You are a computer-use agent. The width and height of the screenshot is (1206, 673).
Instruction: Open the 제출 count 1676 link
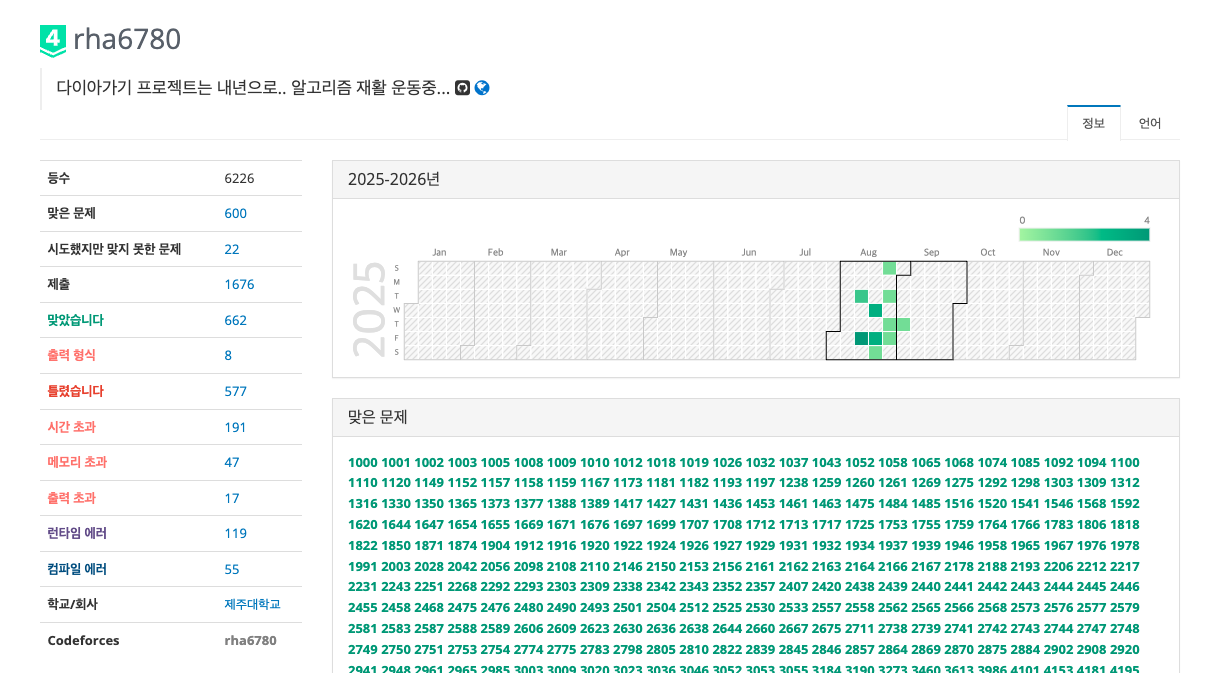pyautogui.click(x=239, y=284)
